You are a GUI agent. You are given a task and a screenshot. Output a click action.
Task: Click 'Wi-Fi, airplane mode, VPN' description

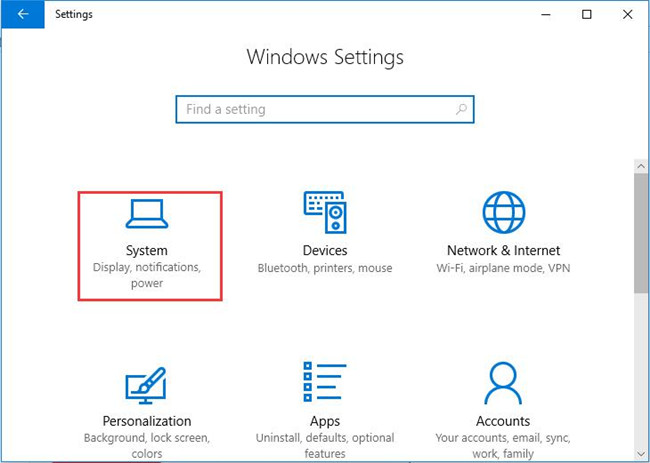tap(503, 268)
